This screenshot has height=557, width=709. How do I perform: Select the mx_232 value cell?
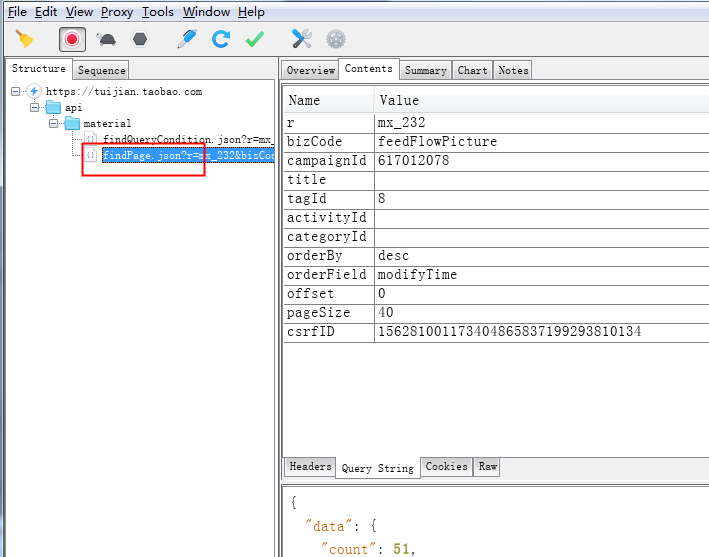(x=542, y=123)
